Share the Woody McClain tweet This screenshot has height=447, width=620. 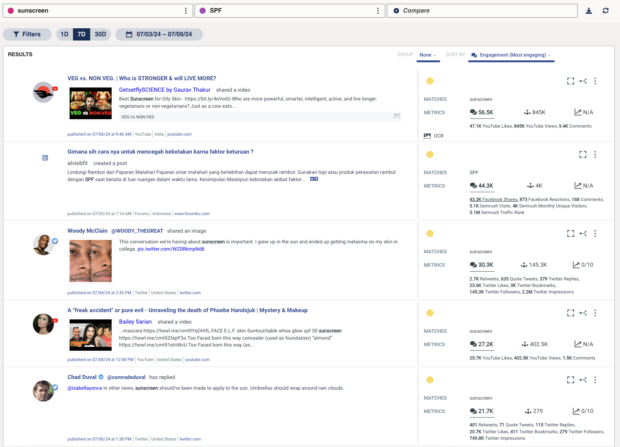[583, 233]
